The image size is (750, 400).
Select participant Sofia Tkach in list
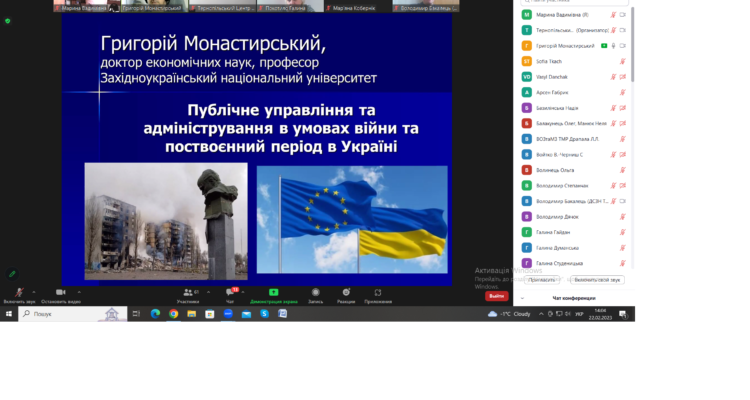pyautogui.click(x=574, y=61)
